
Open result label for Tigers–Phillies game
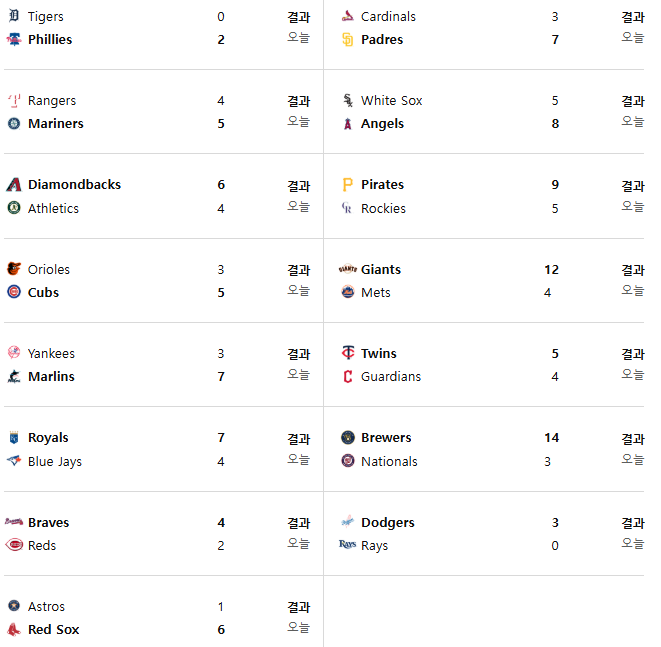click(x=298, y=17)
